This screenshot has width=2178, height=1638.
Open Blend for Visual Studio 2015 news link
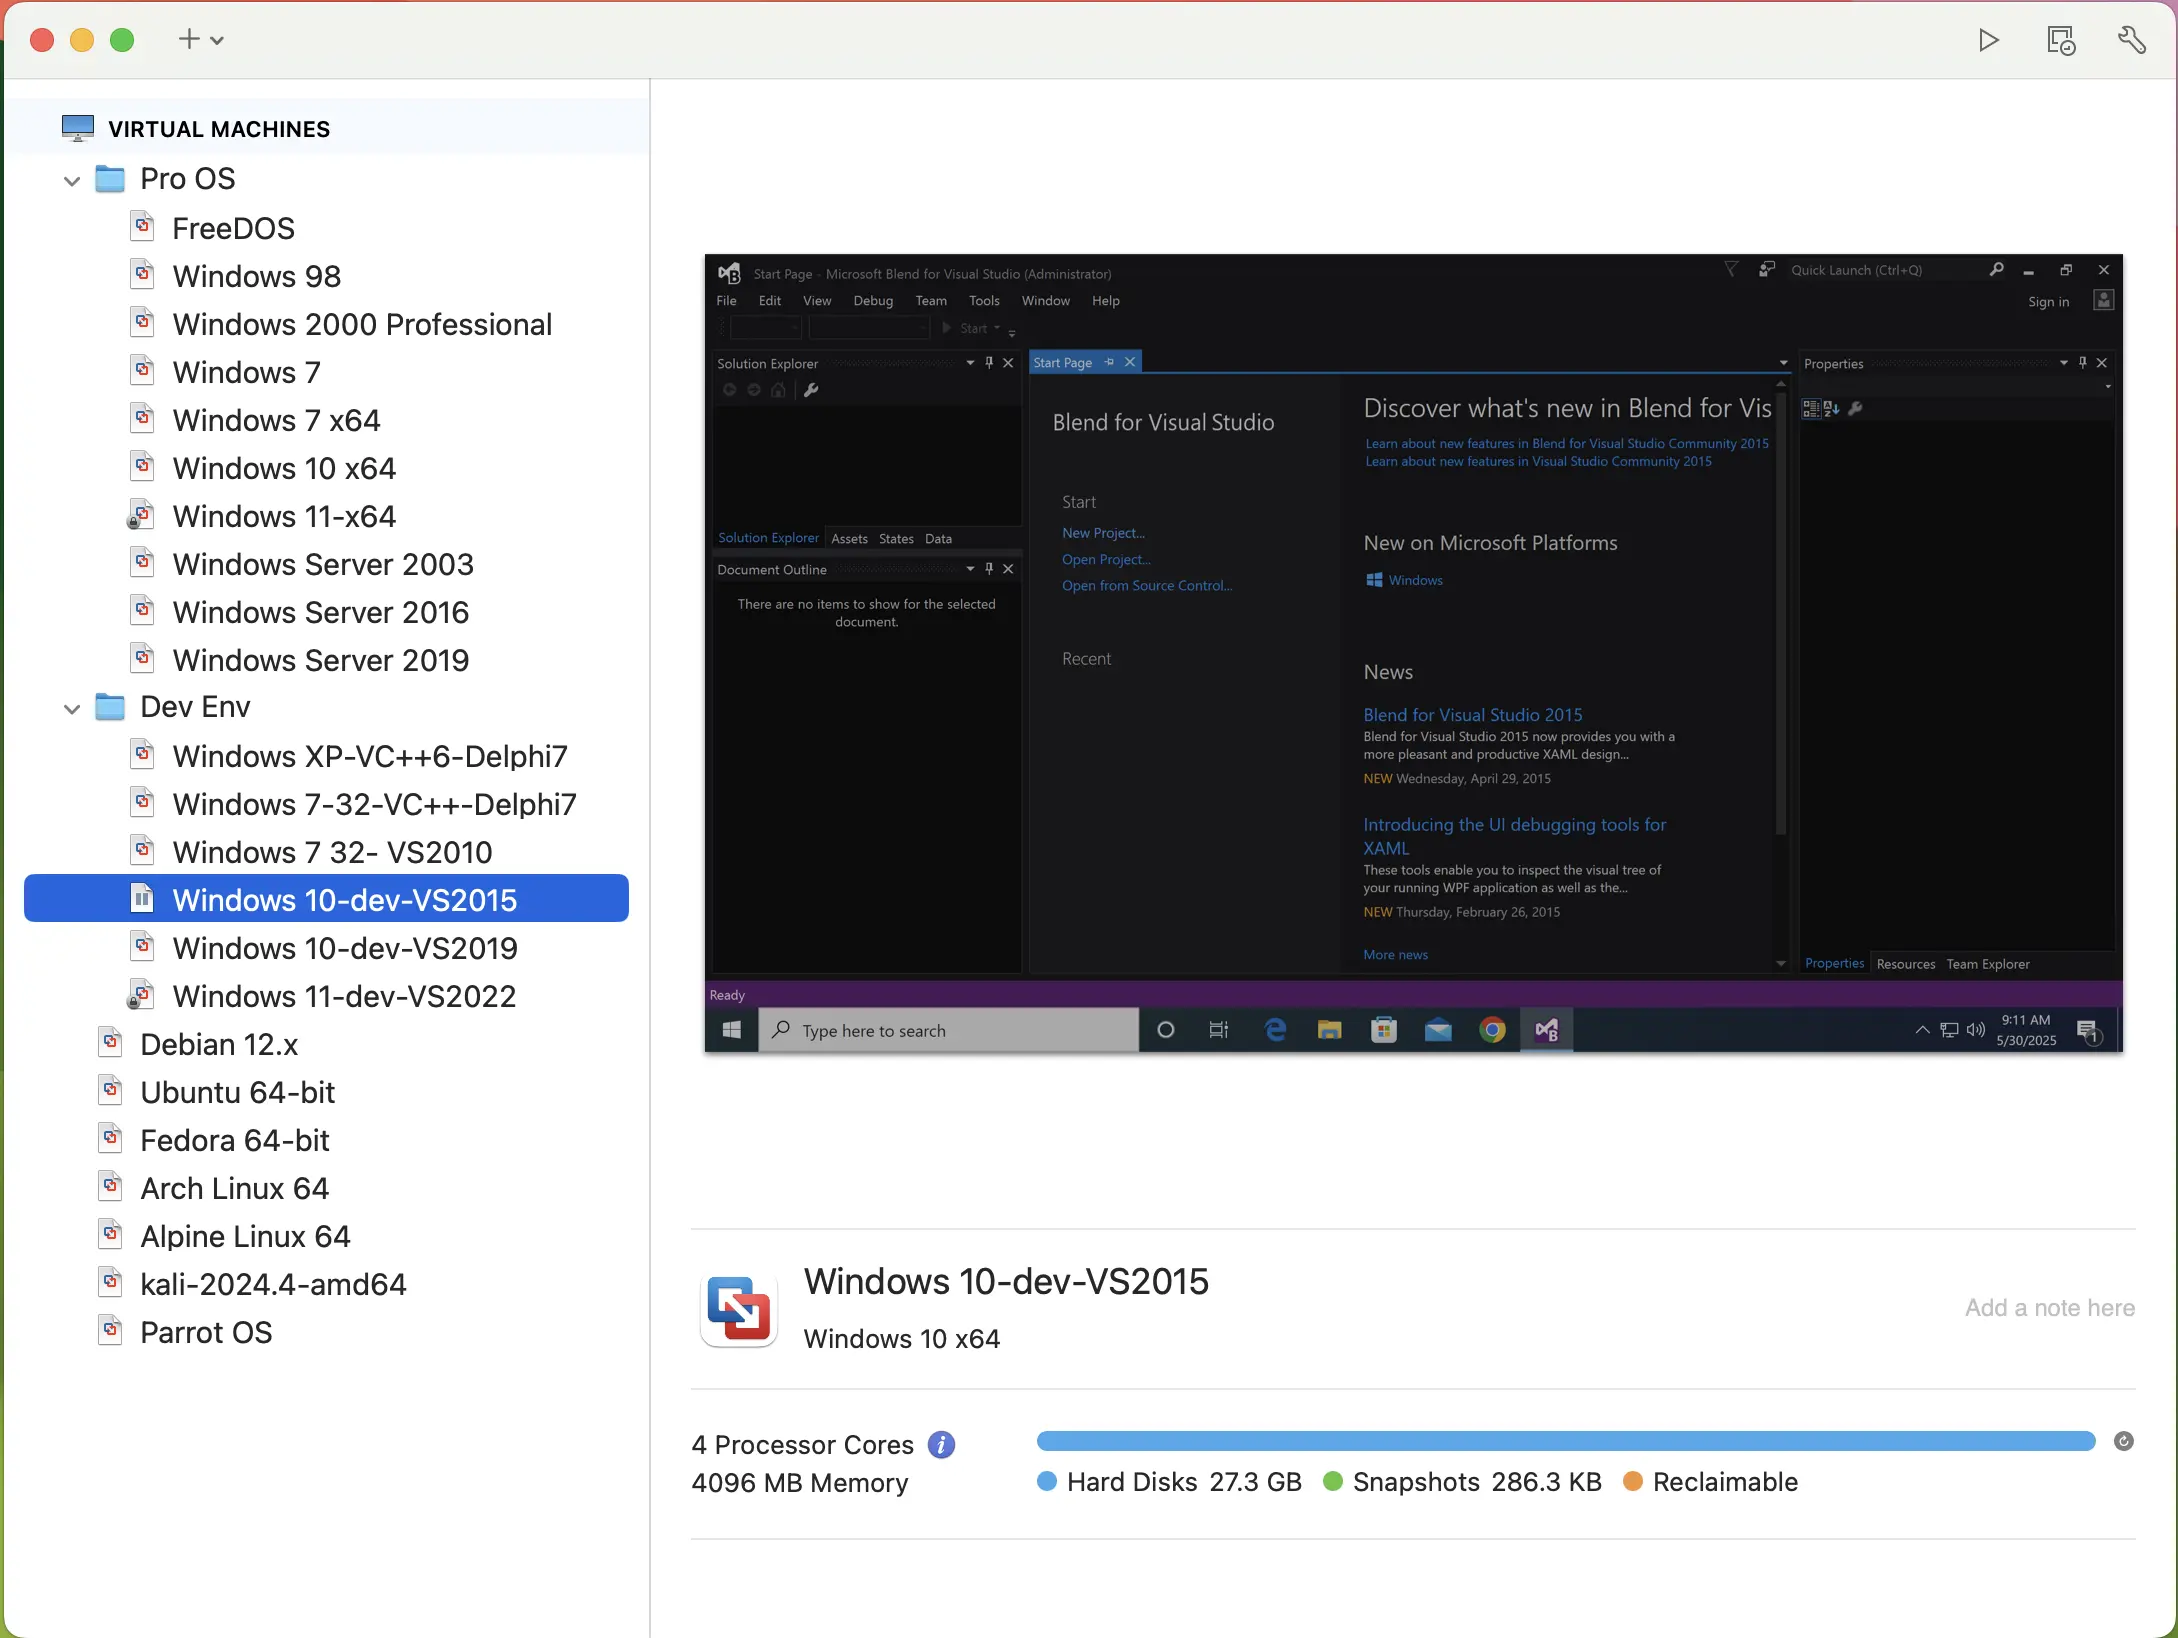[1473, 715]
